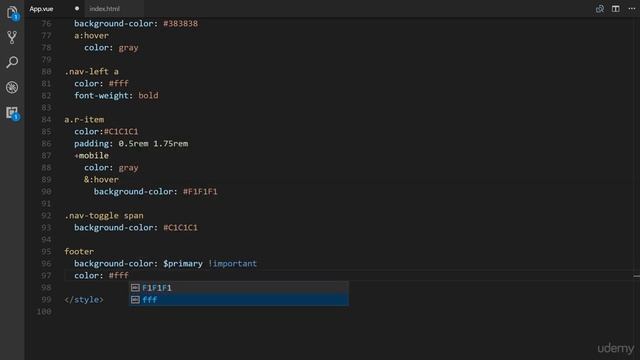
Task: Click padding: 0.5rem 1.75rem line
Action: (131, 144)
